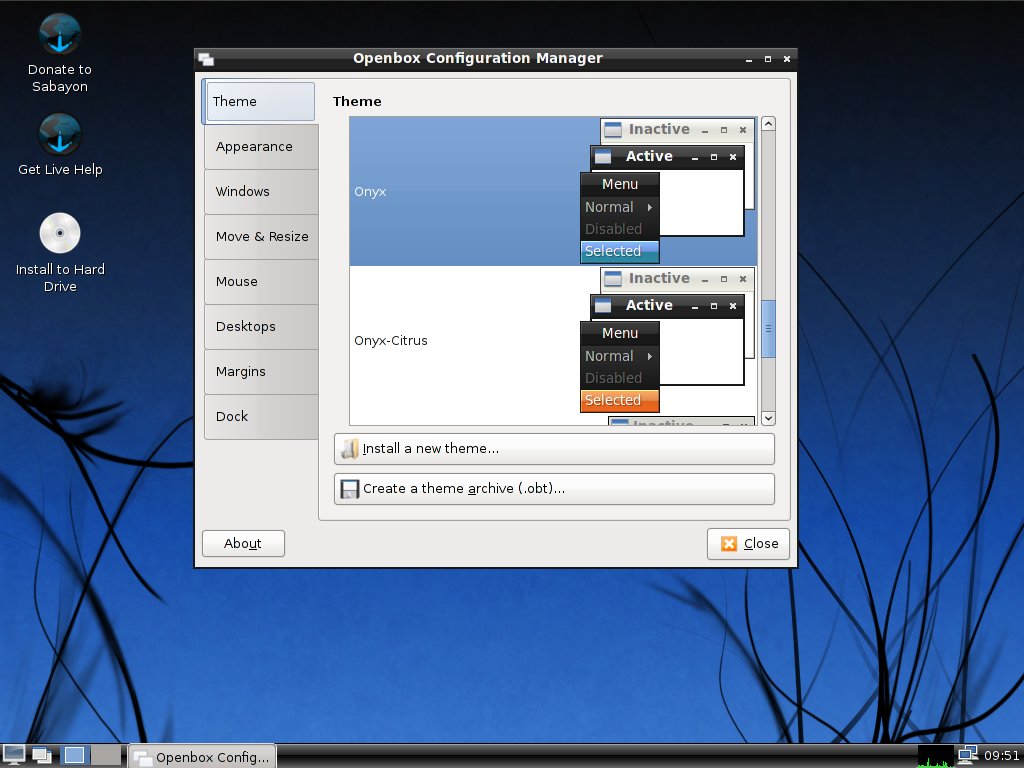
Task: Open the Margins tab
Action: point(261,372)
